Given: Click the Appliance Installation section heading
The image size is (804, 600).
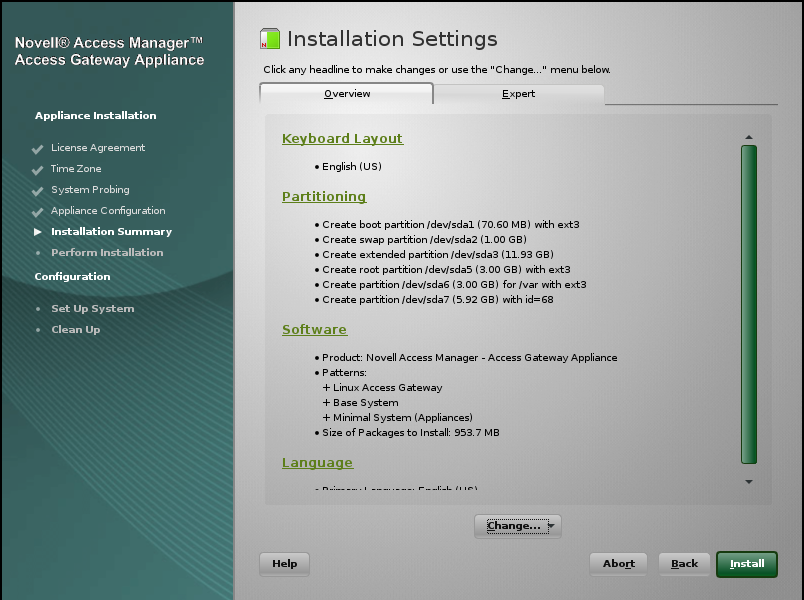Looking at the screenshot, I should pyautogui.click(x=95, y=115).
